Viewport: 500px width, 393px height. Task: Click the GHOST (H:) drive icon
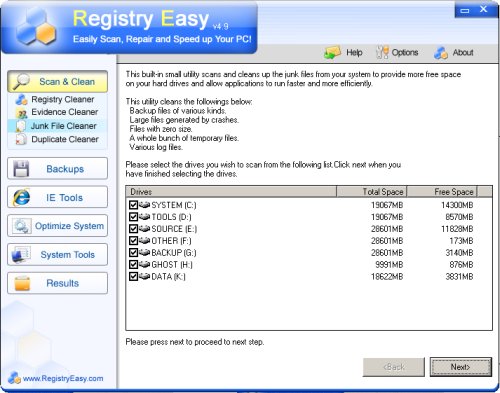(x=144, y=264)
